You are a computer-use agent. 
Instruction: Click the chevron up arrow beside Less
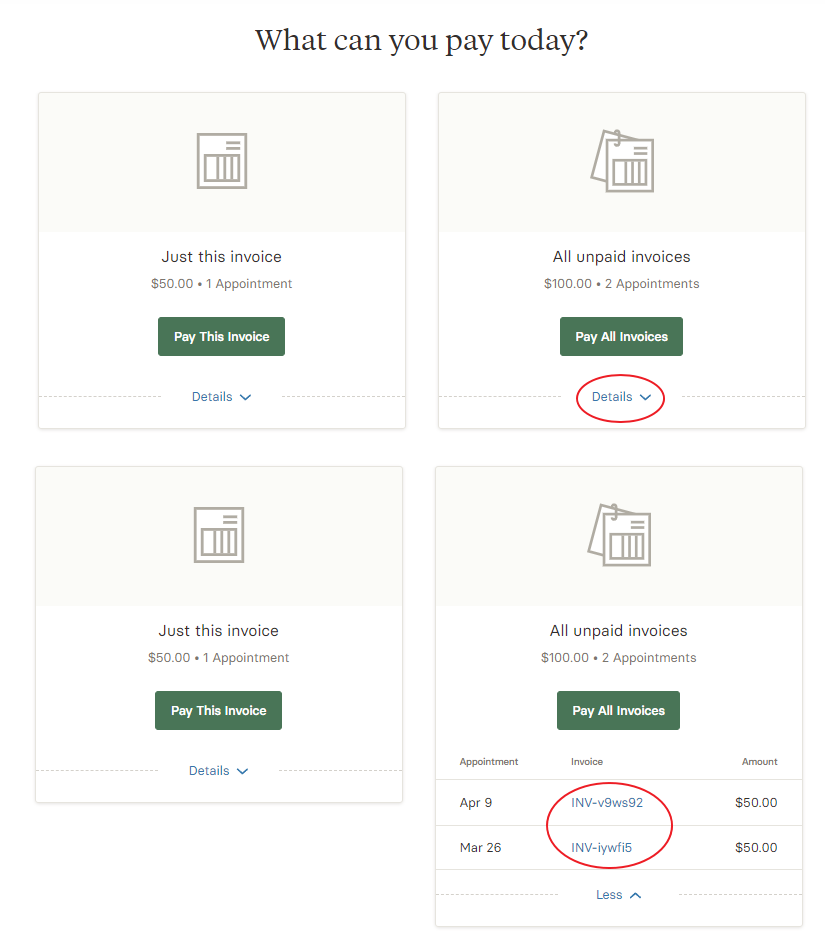(x=636, y=895)
